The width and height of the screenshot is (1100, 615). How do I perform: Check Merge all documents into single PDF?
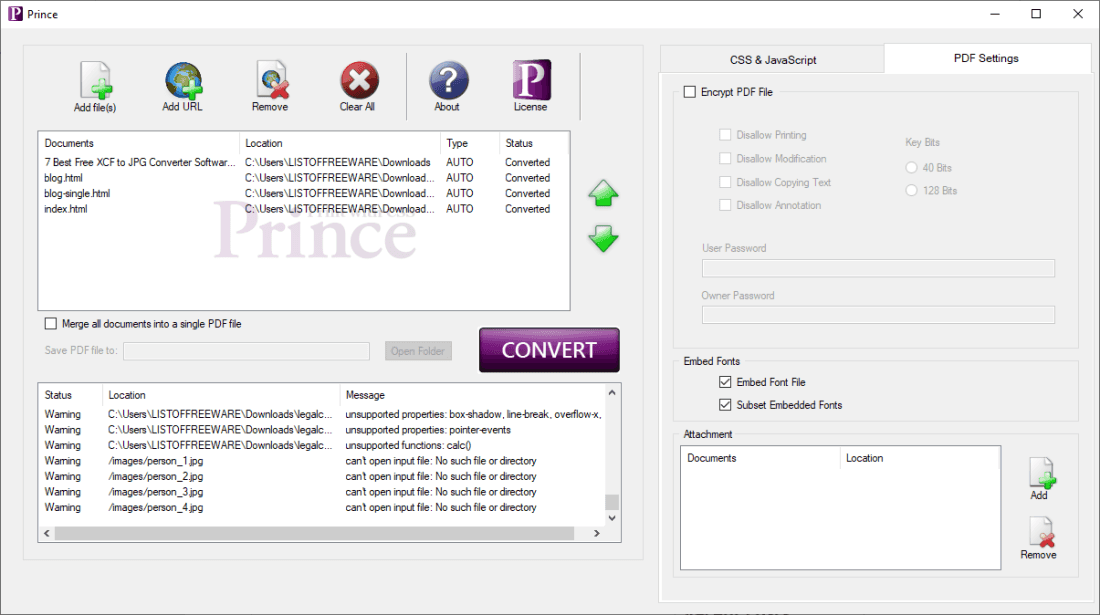(51, 323)
